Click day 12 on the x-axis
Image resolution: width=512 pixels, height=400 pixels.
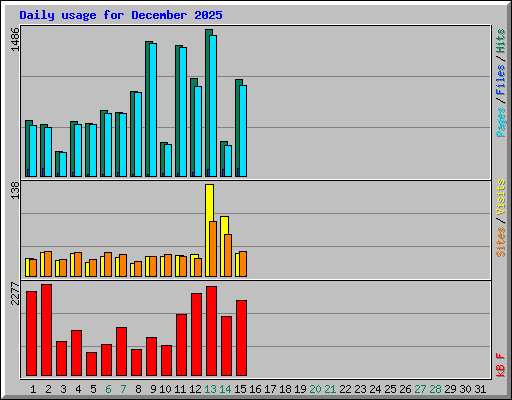(x=195, y=389)
